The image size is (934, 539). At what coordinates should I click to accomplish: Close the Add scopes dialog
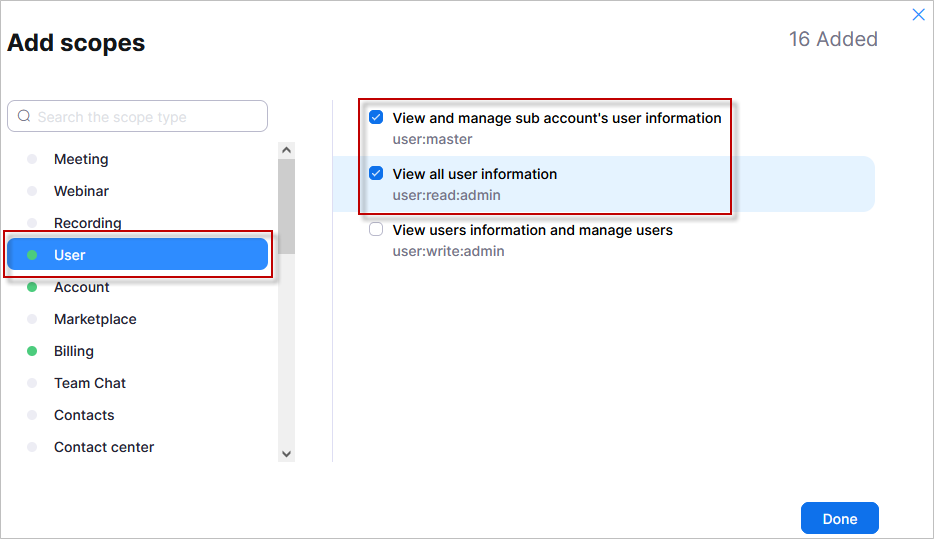coord(918,14)
